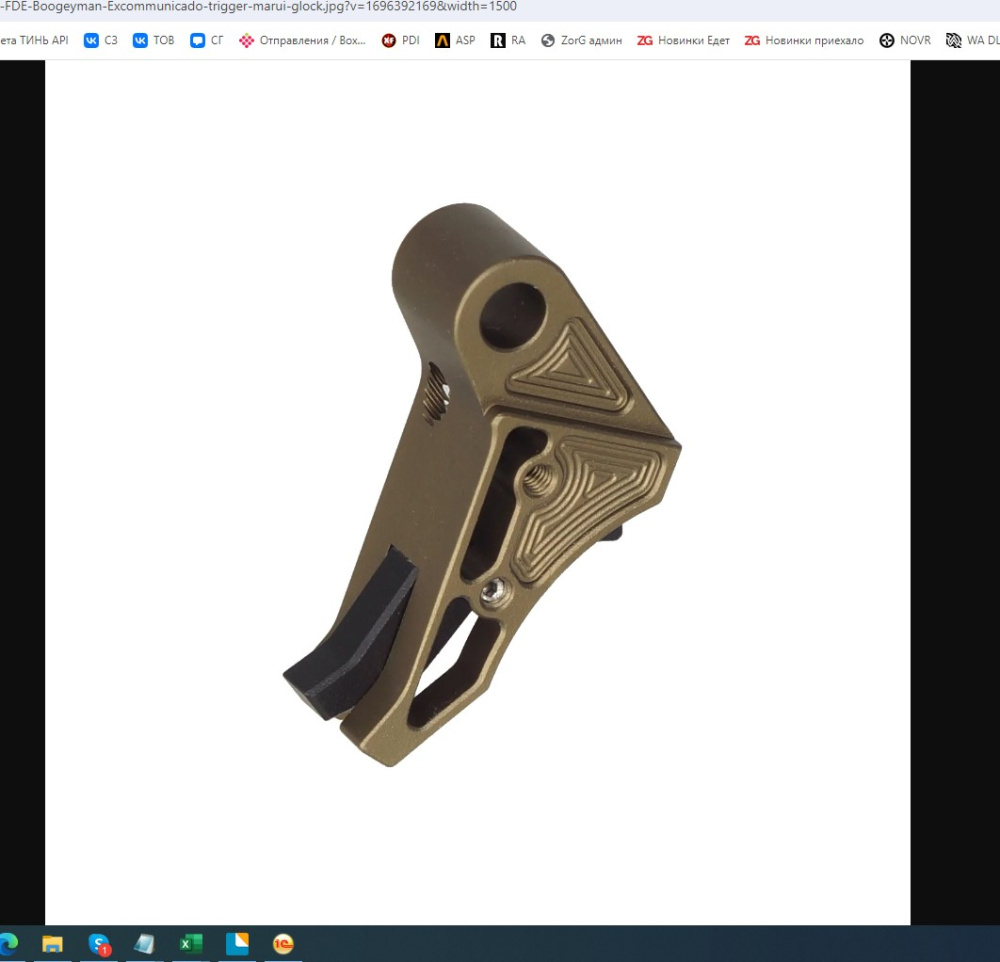Open the ZorG админ bookmark
1000x962 pixels.
tap(581, 40)
